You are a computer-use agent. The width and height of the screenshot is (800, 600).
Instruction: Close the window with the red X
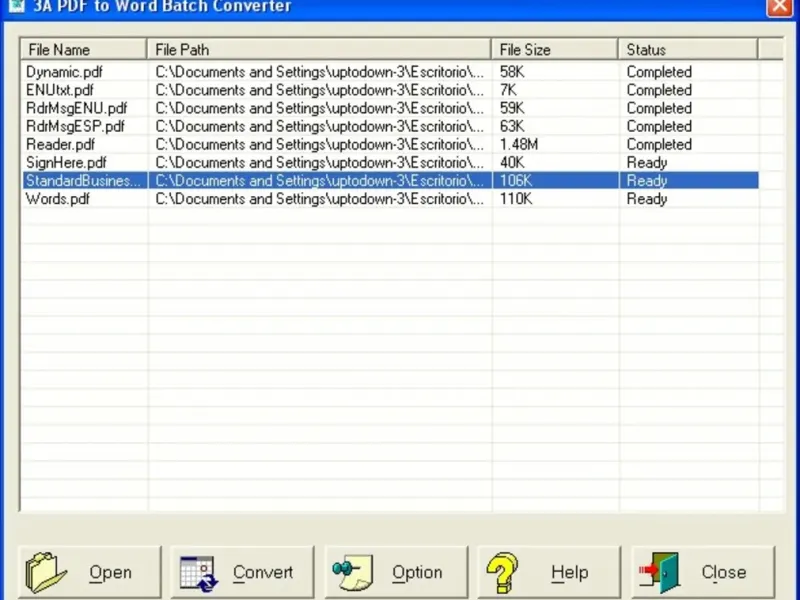780,7
